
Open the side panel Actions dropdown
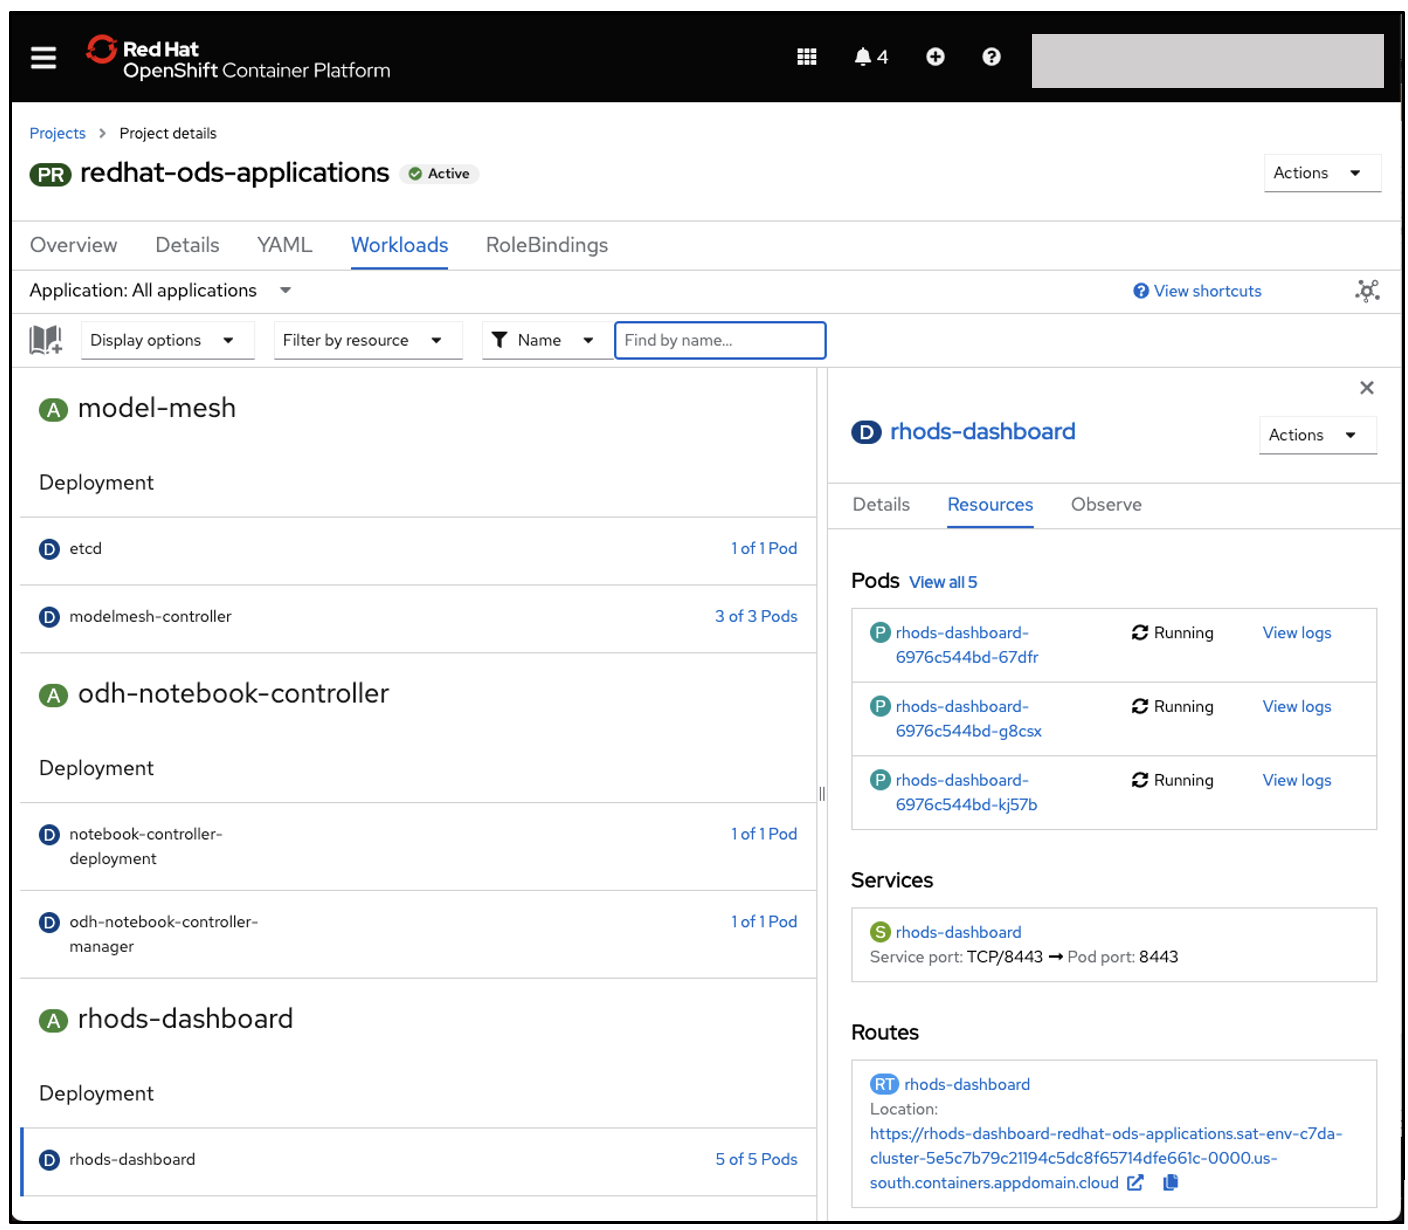tap(1317, 435)
